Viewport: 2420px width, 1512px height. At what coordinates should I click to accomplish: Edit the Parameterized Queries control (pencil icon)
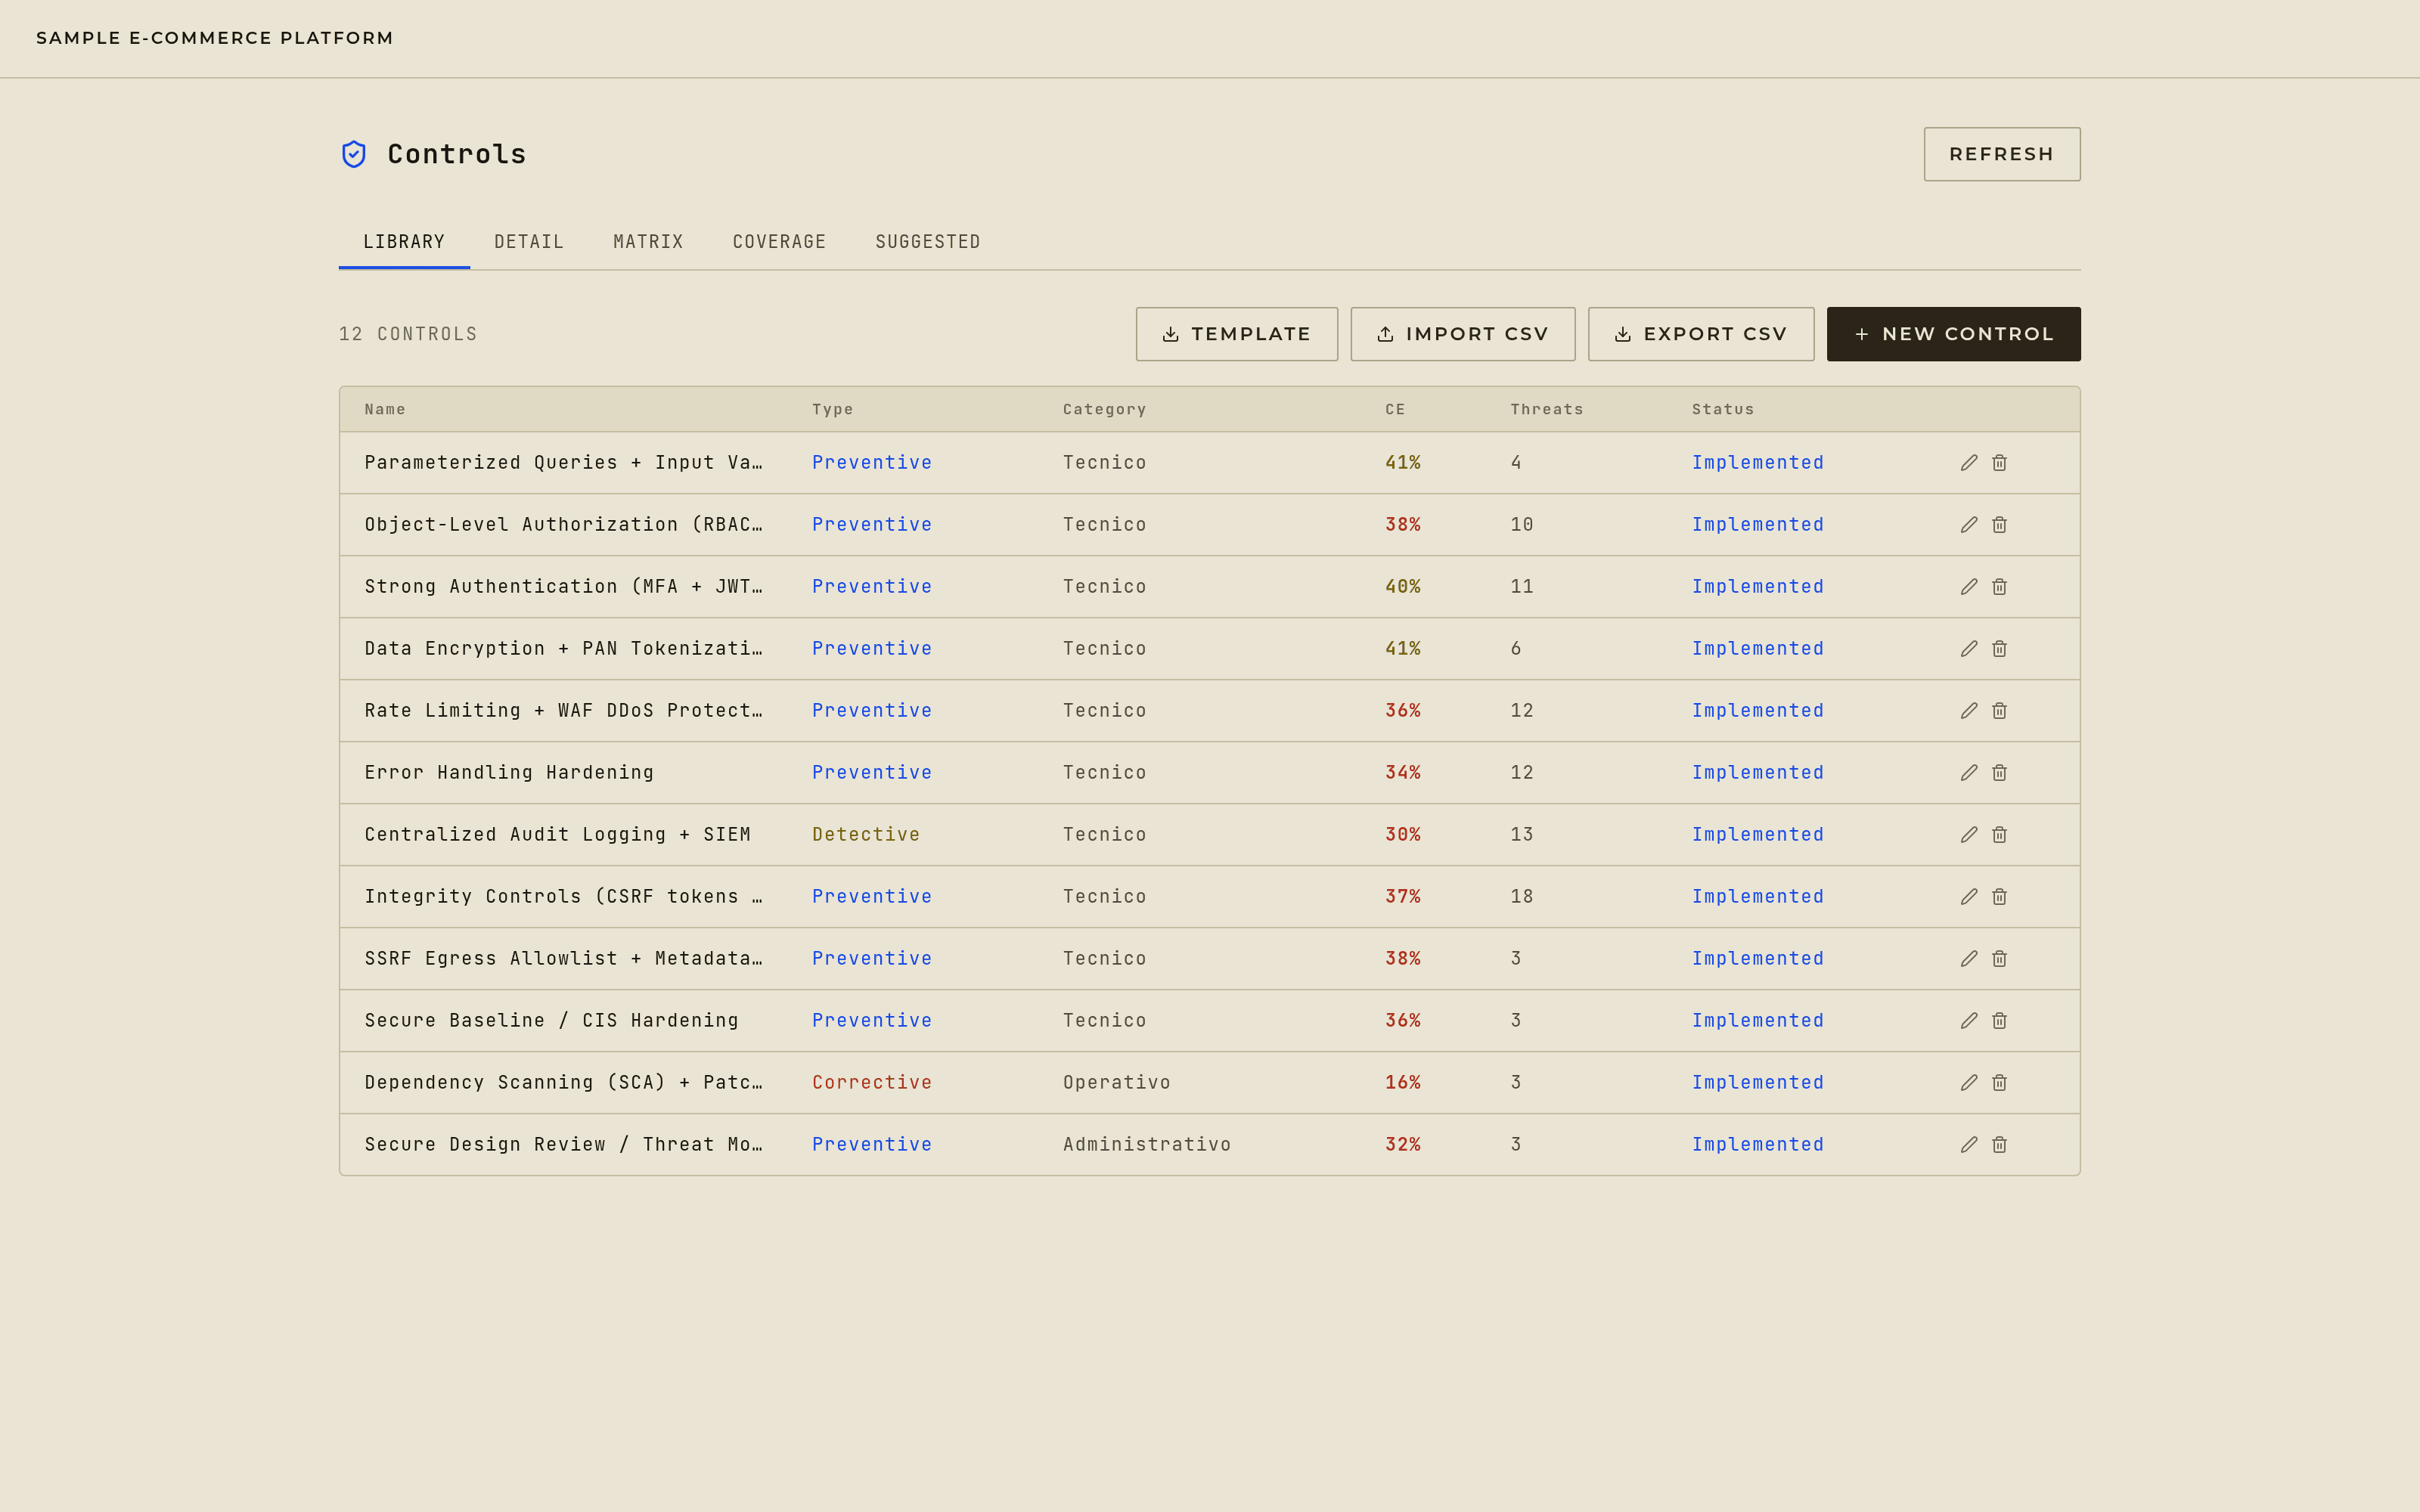[1969, 463]
